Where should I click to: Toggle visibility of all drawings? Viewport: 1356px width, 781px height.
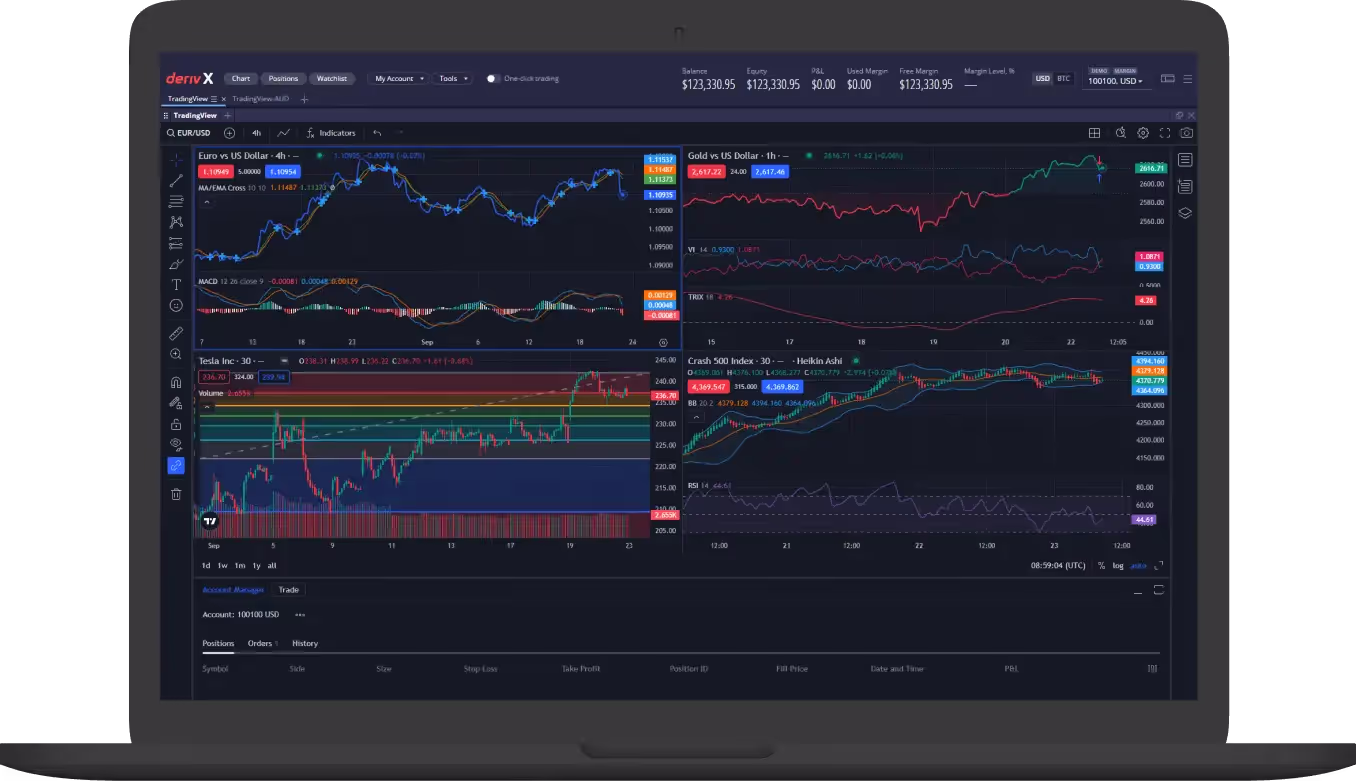coord(175,444)
